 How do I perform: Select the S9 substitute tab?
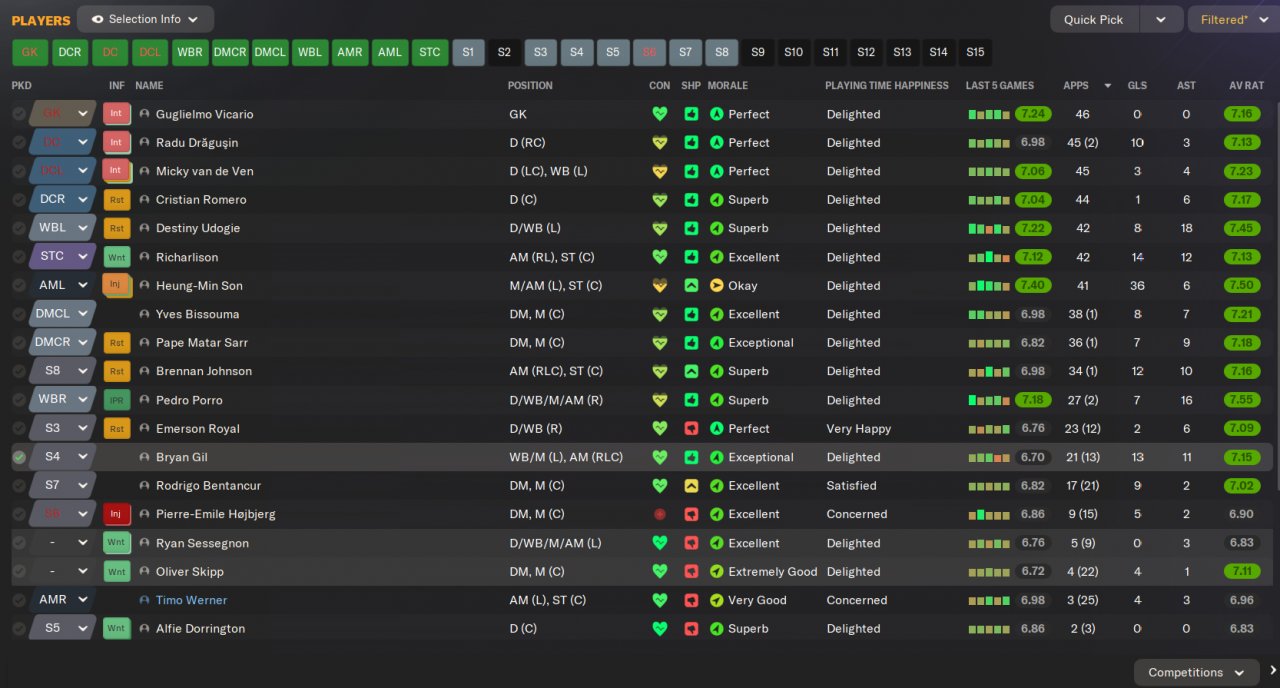(x=758, y=53)
